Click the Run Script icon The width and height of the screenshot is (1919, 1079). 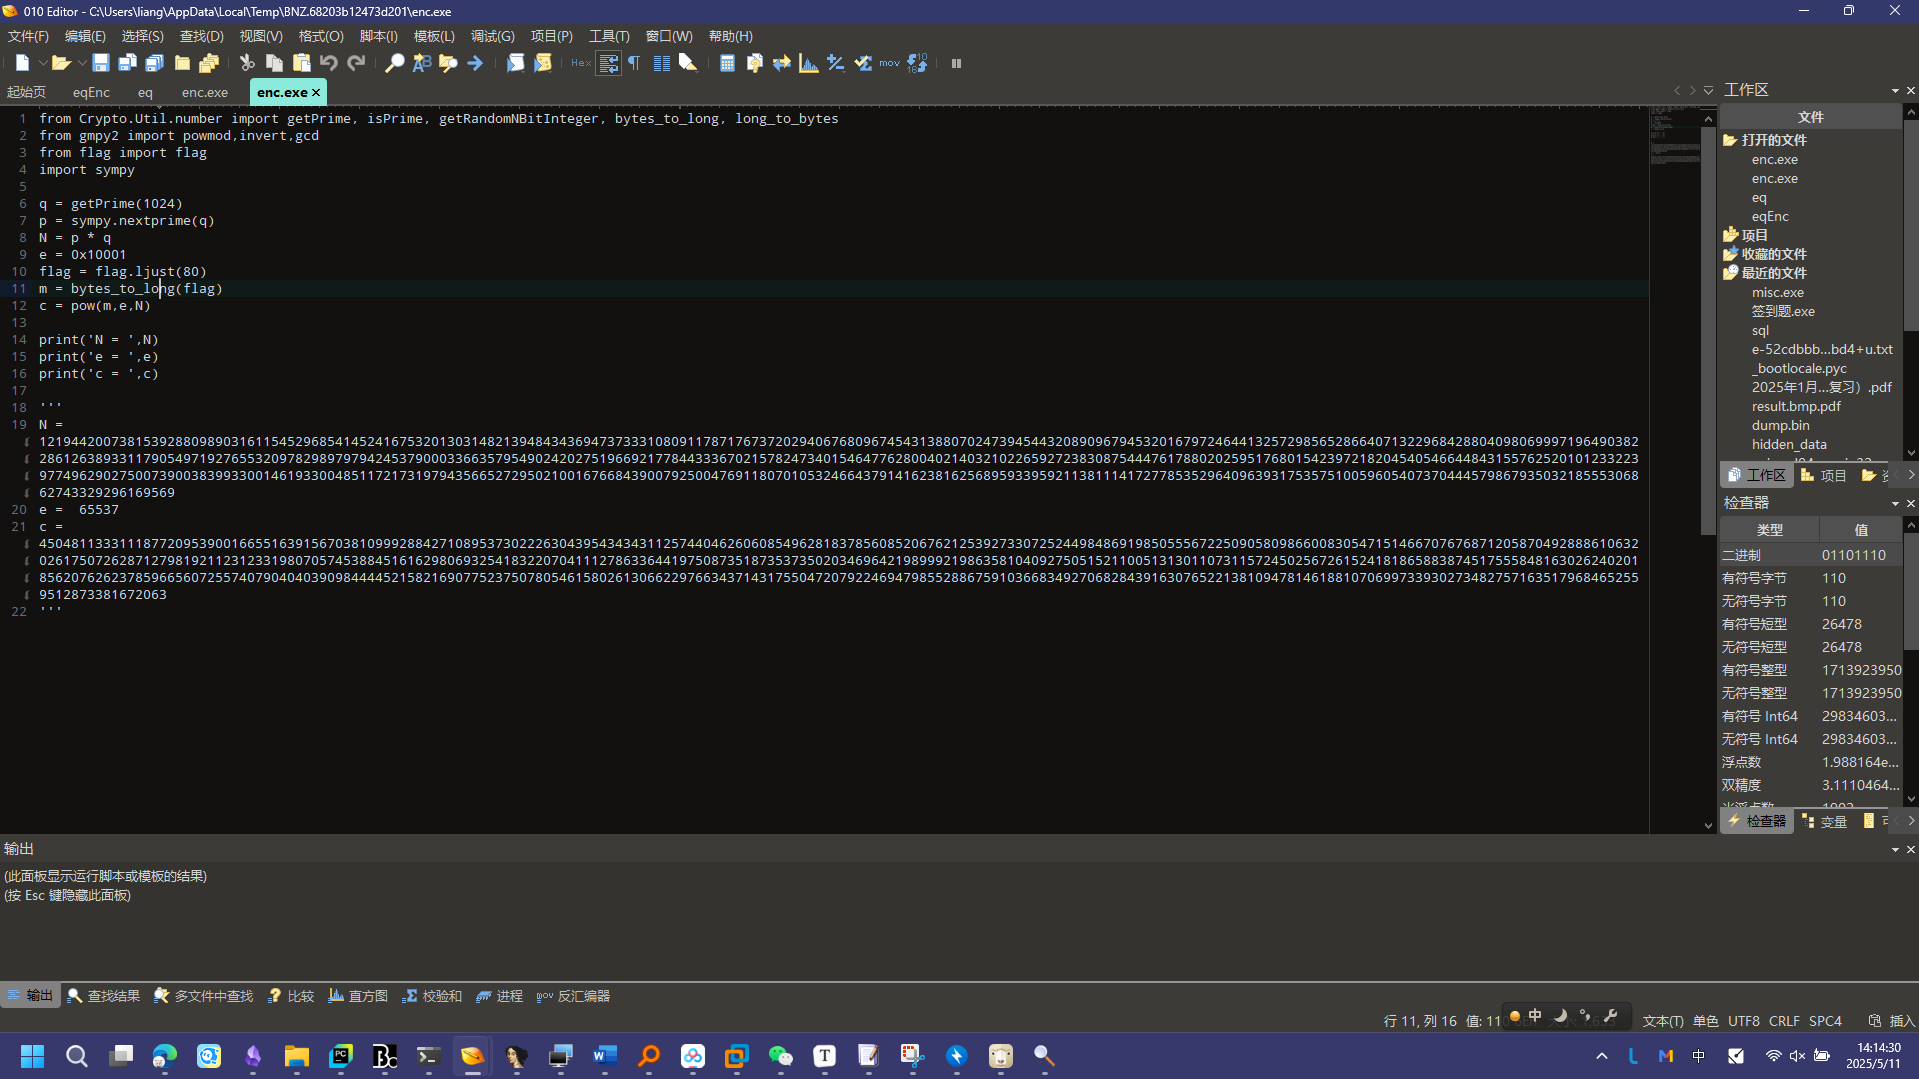pos(515,63)
